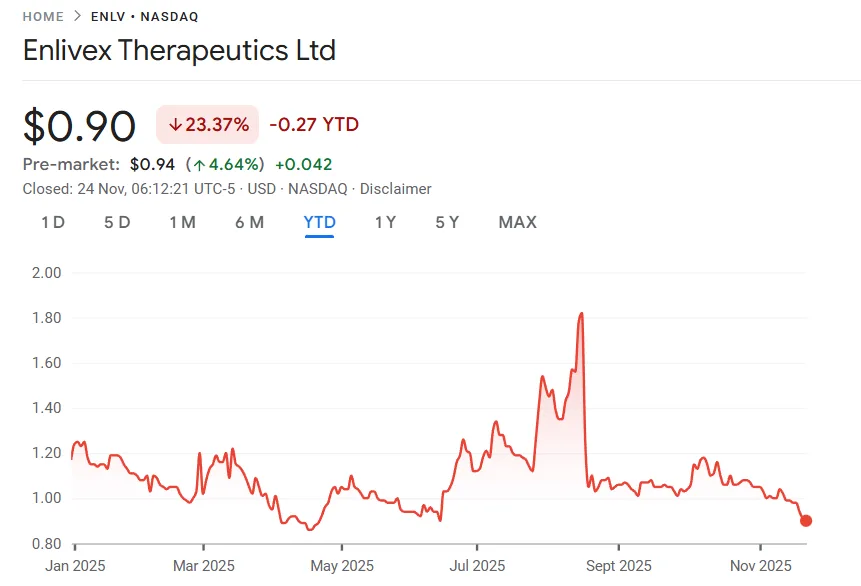Open the ENLV · NASDAQ ticker link

point(143,16)
